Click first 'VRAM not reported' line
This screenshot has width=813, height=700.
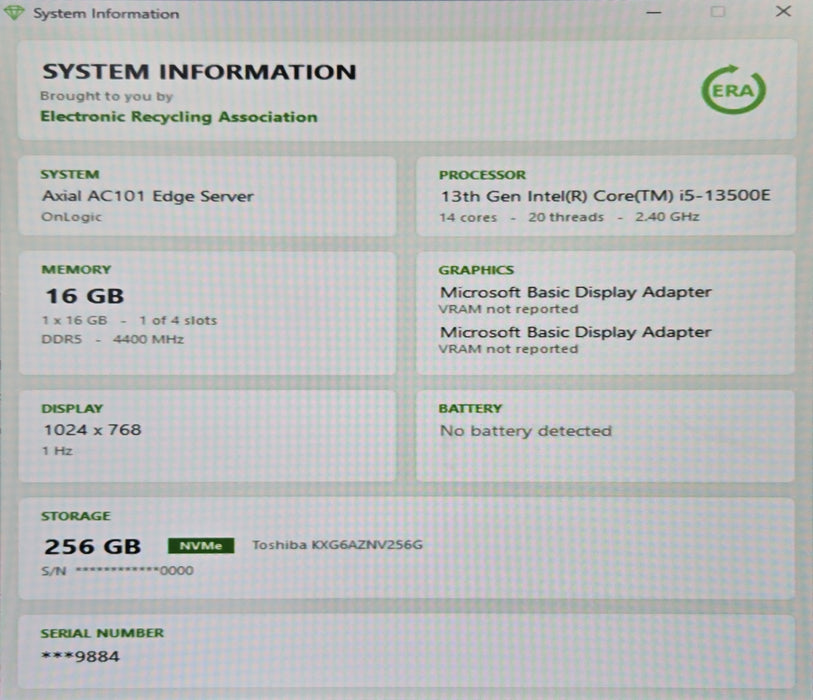click(508, 309)
